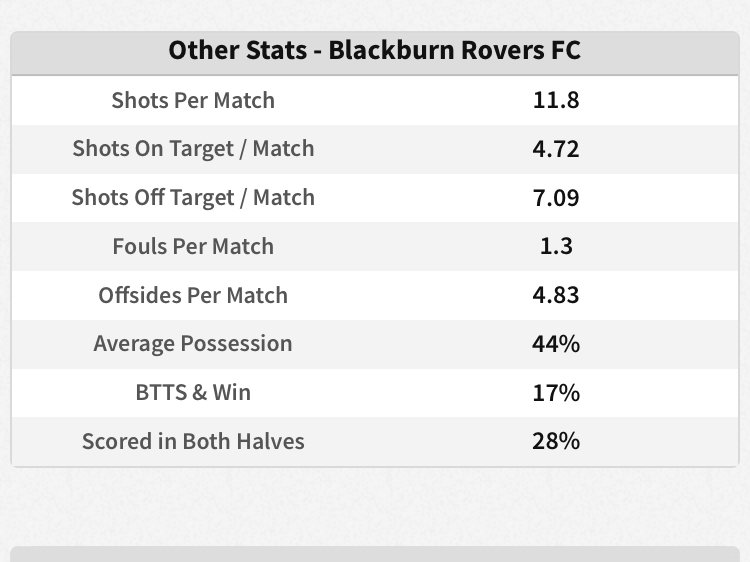Select the Average Possession label
This screenshot has width=750, height=562.
[x=193, y=344]
